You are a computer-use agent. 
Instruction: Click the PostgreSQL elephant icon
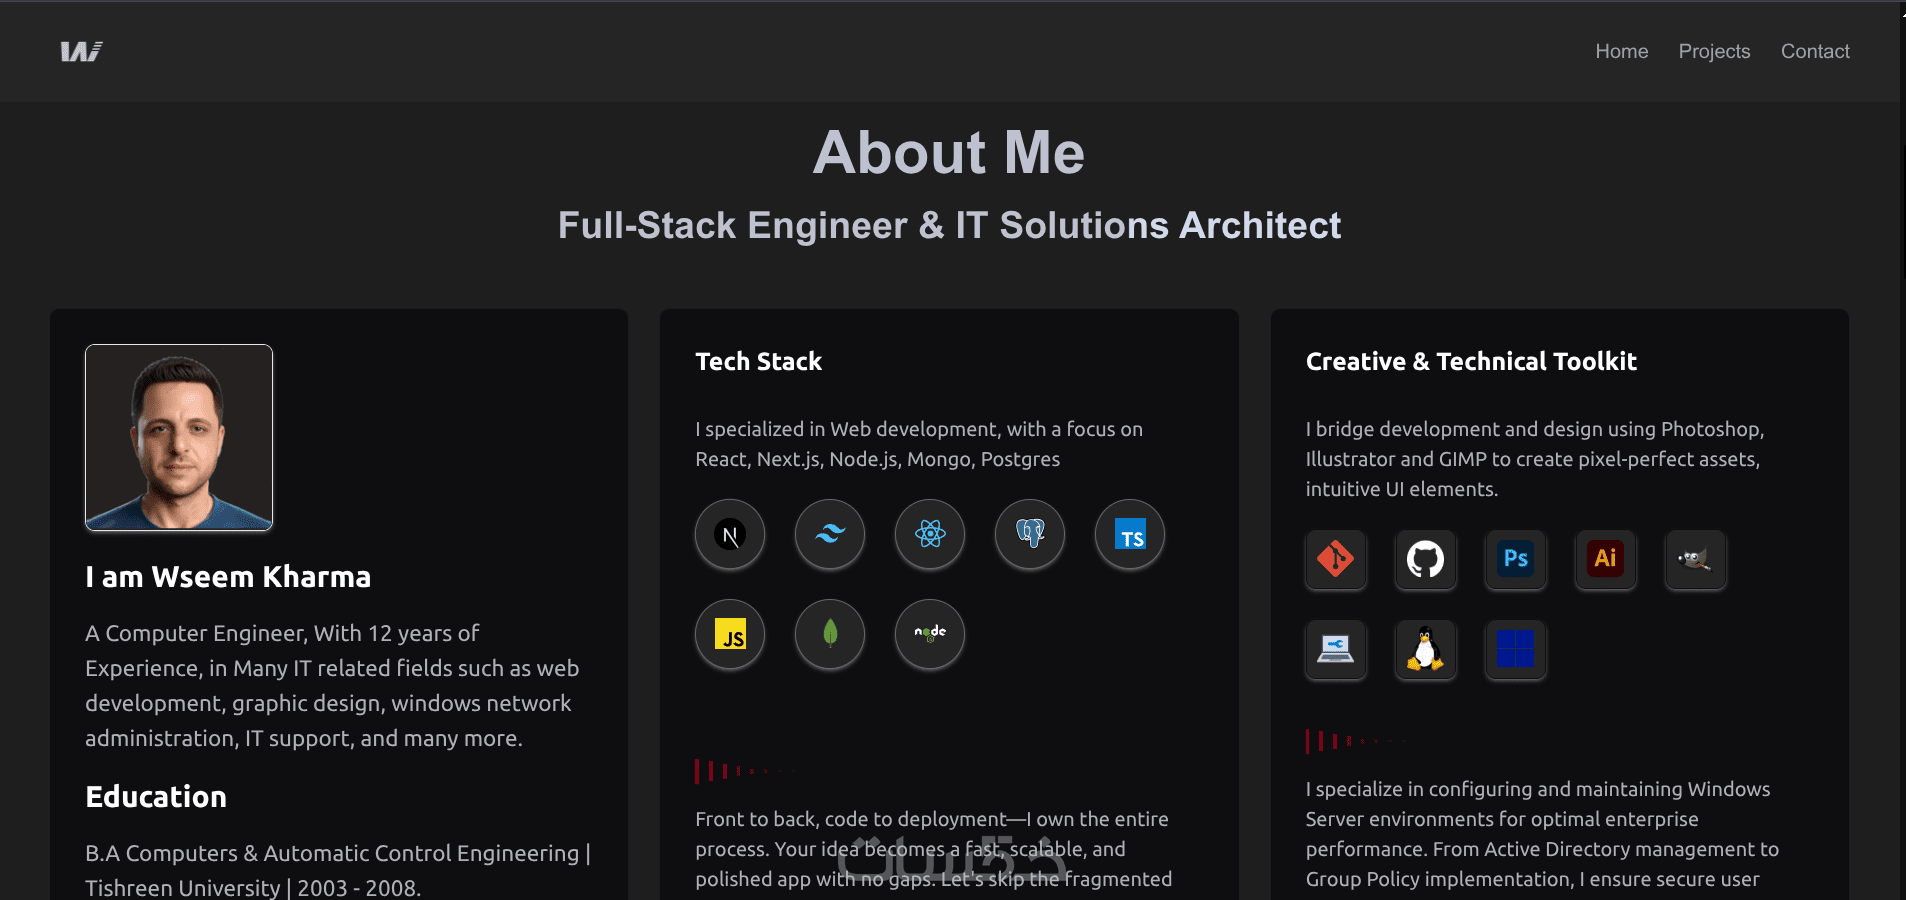pyautogui.click(x=1030, y=535)
